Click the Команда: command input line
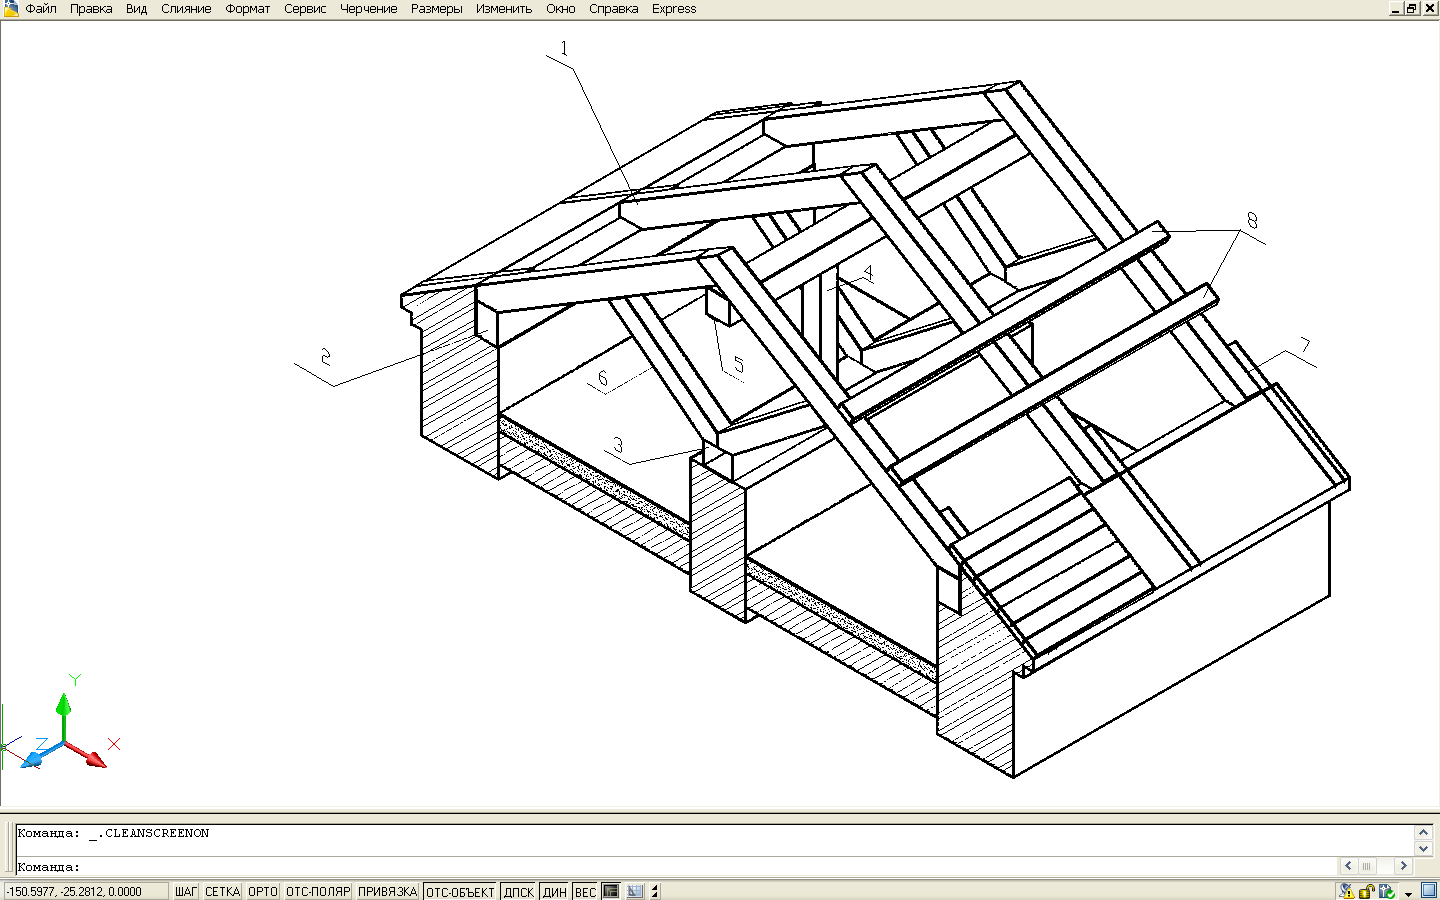The height and width of the screenshot is (900, 1440). pyautogui.click(x=677, y=866)
